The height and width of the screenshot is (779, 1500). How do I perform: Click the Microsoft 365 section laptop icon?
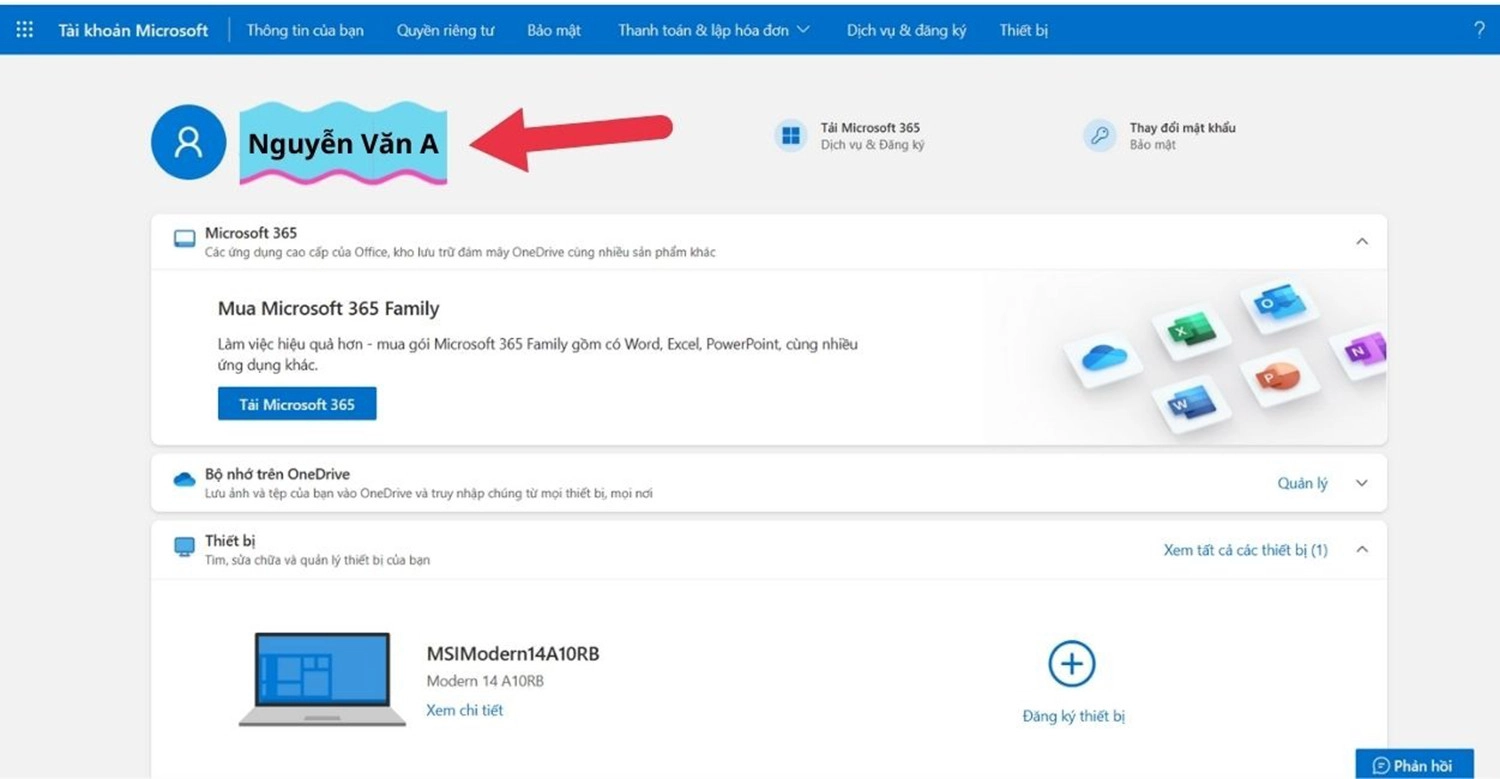tap(185, 239)
